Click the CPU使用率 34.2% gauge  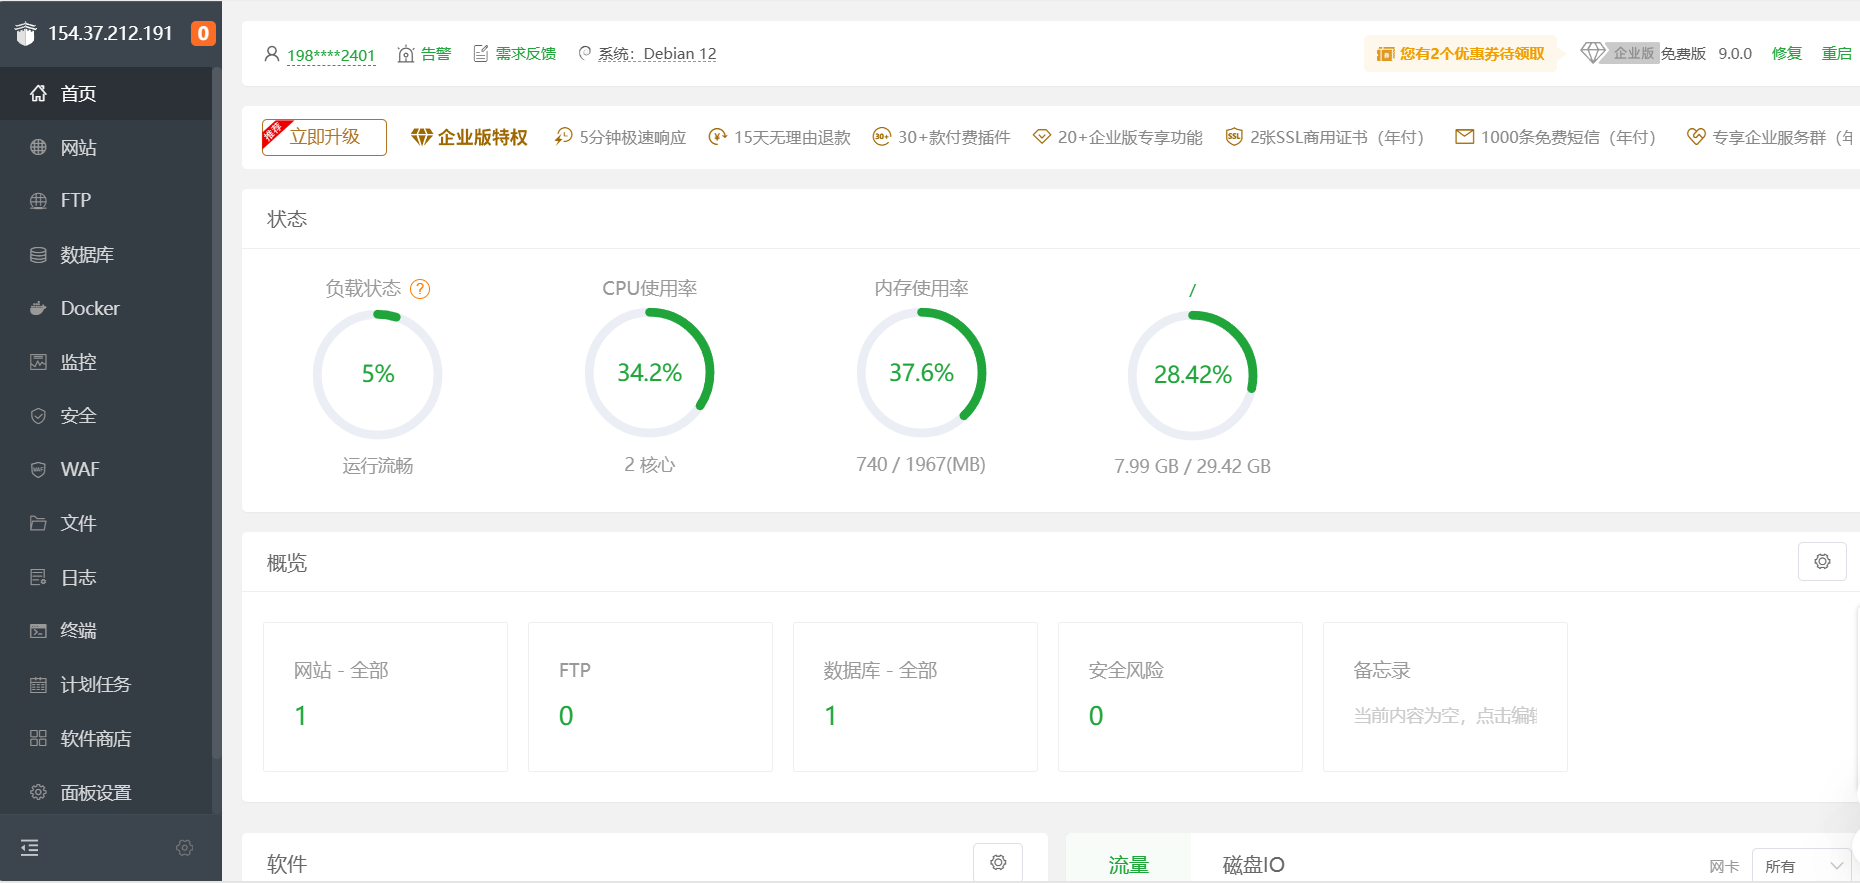(x=650, y=373)
